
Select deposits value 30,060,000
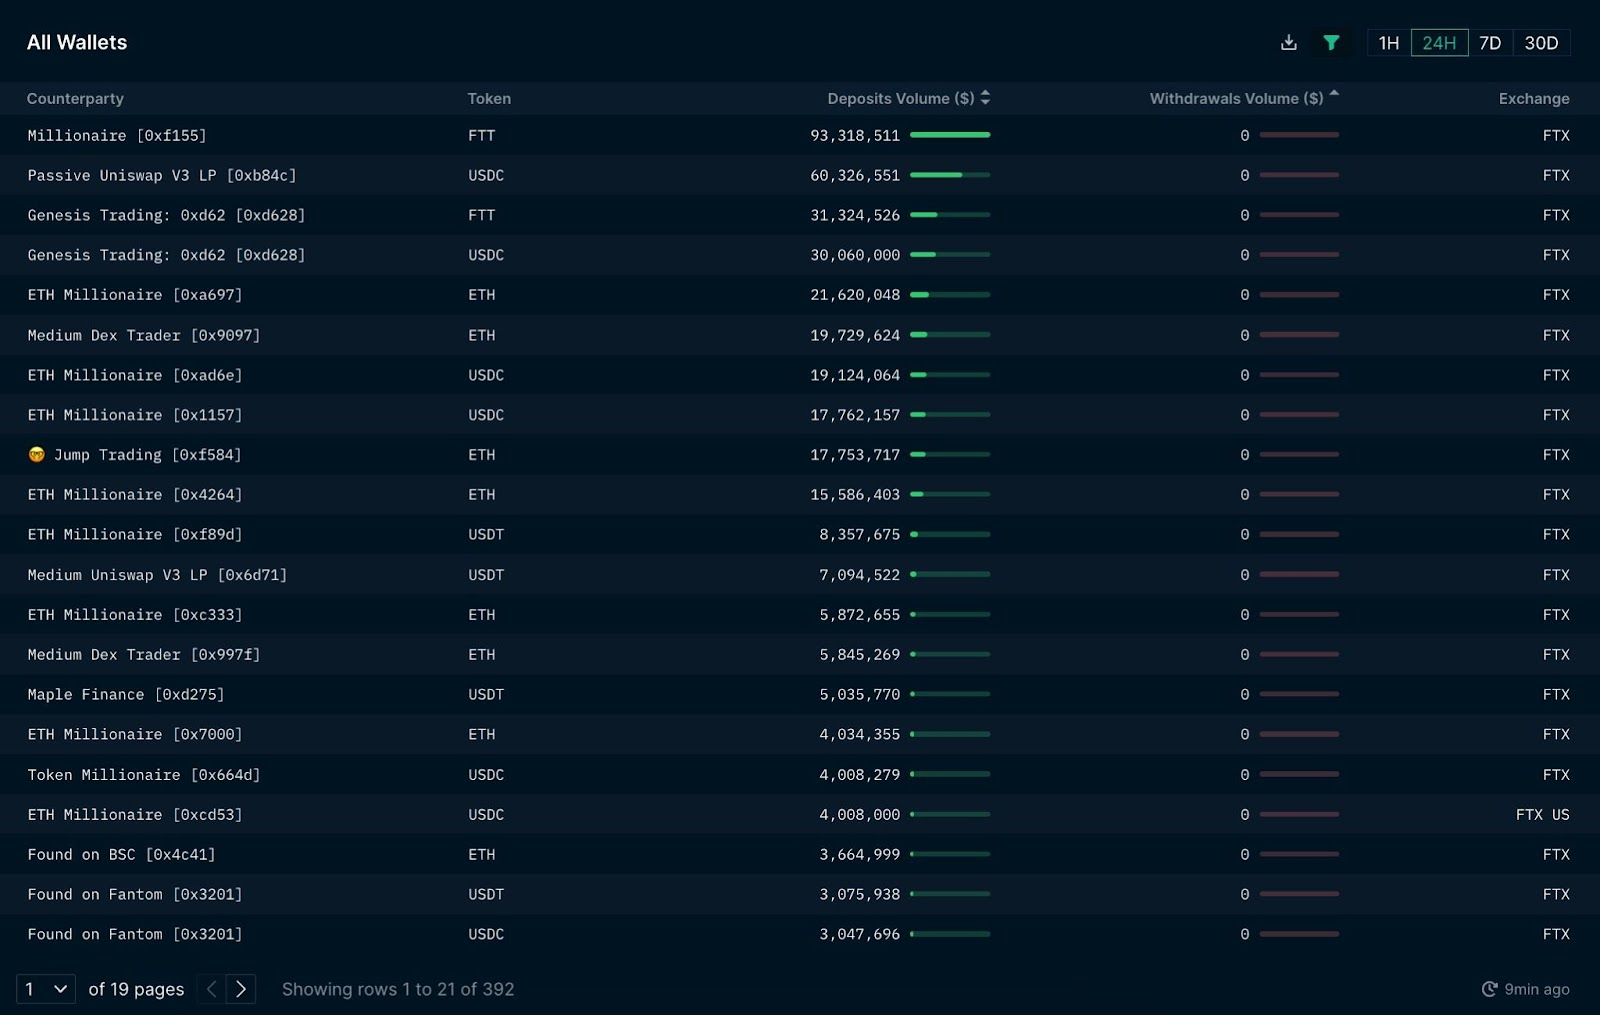point(855,255)
